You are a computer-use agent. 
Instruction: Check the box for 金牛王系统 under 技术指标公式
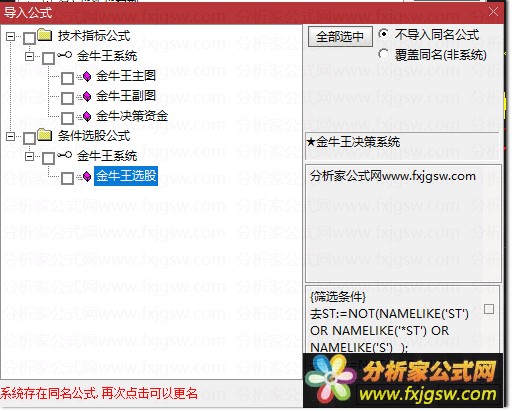[x=49, y=58]
